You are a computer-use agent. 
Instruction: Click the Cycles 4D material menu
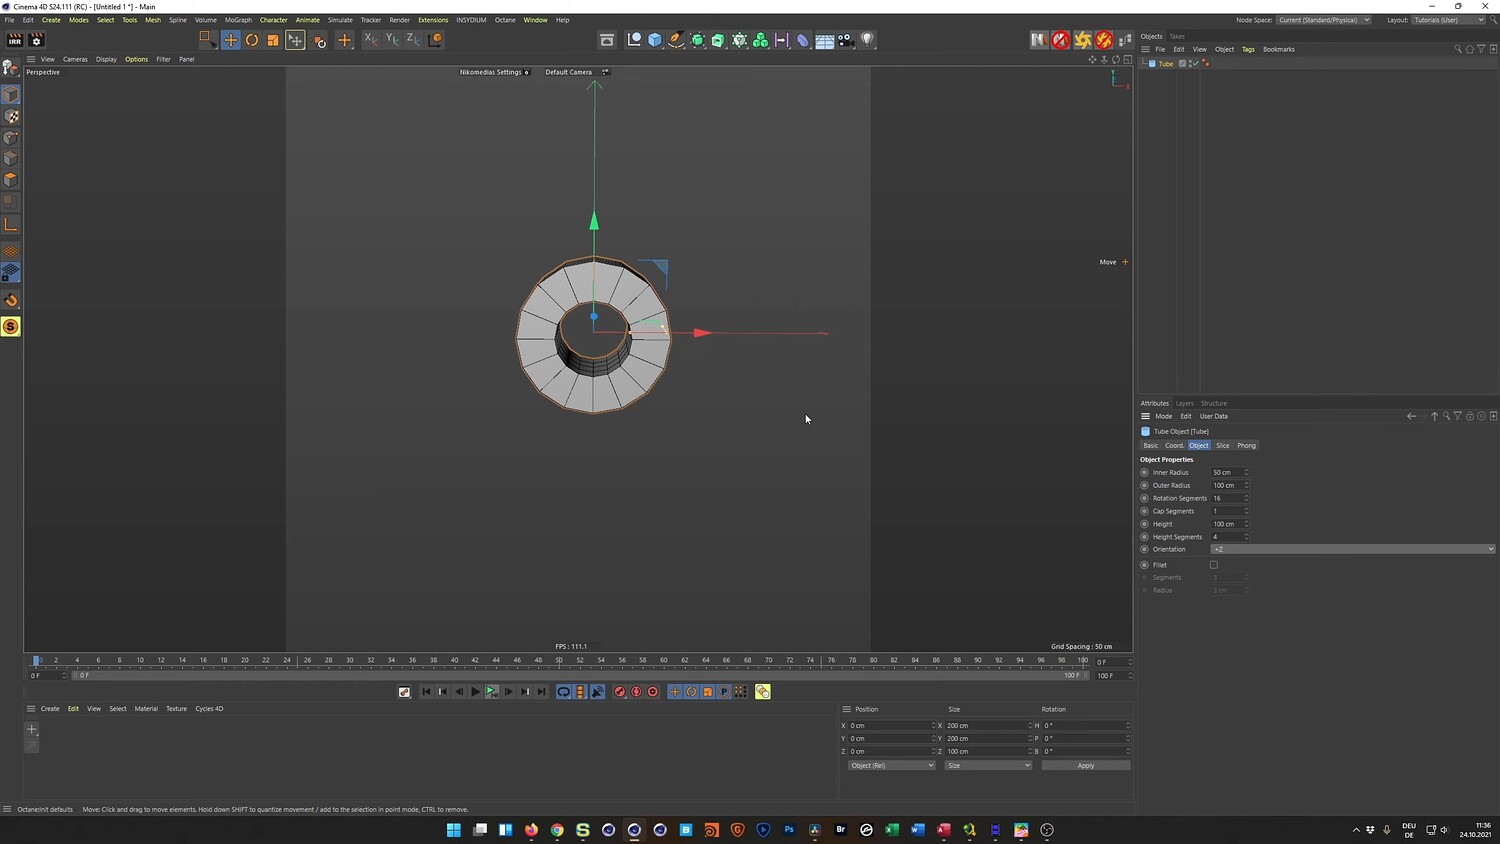coord(209,709)
